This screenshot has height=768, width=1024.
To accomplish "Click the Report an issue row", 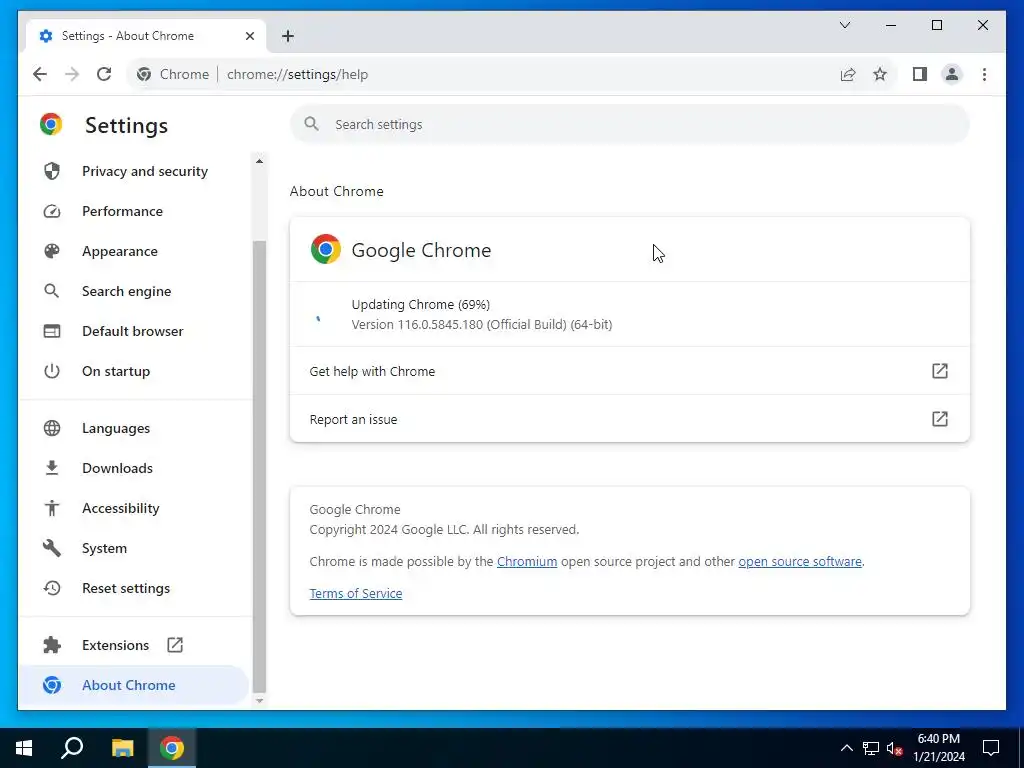I will pos(630,419).
